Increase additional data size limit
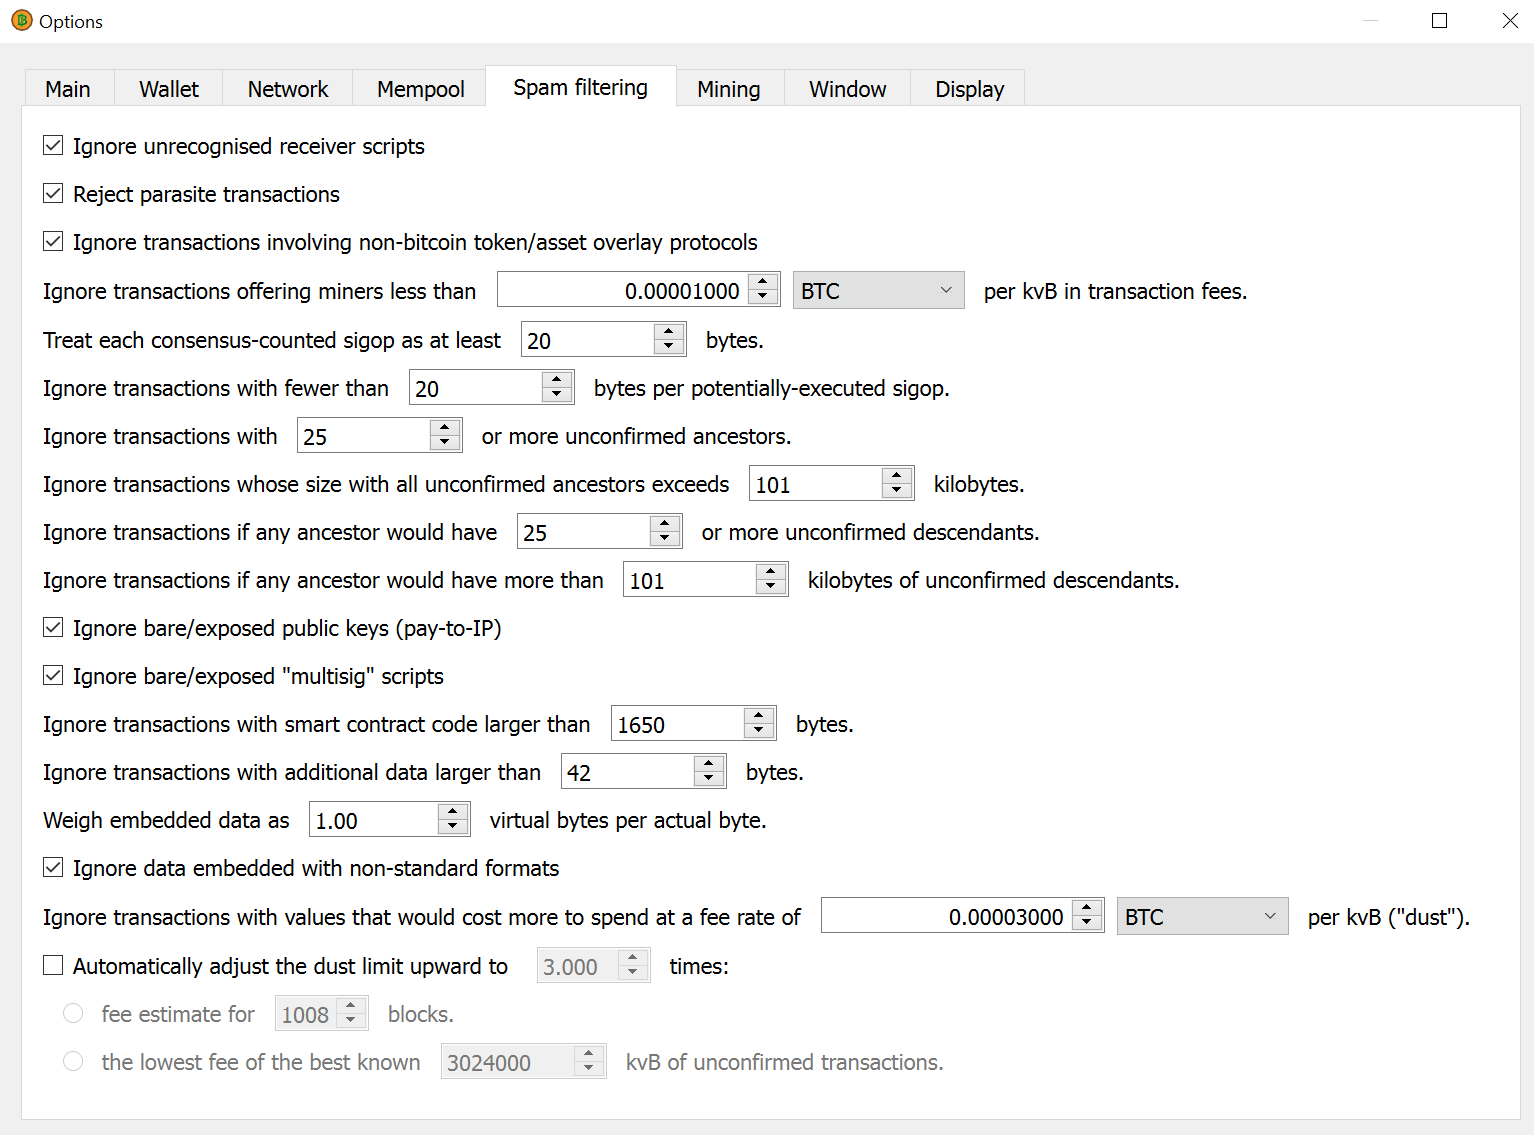The height and width of the screenshot is (1135, 1534). [709, 763]
